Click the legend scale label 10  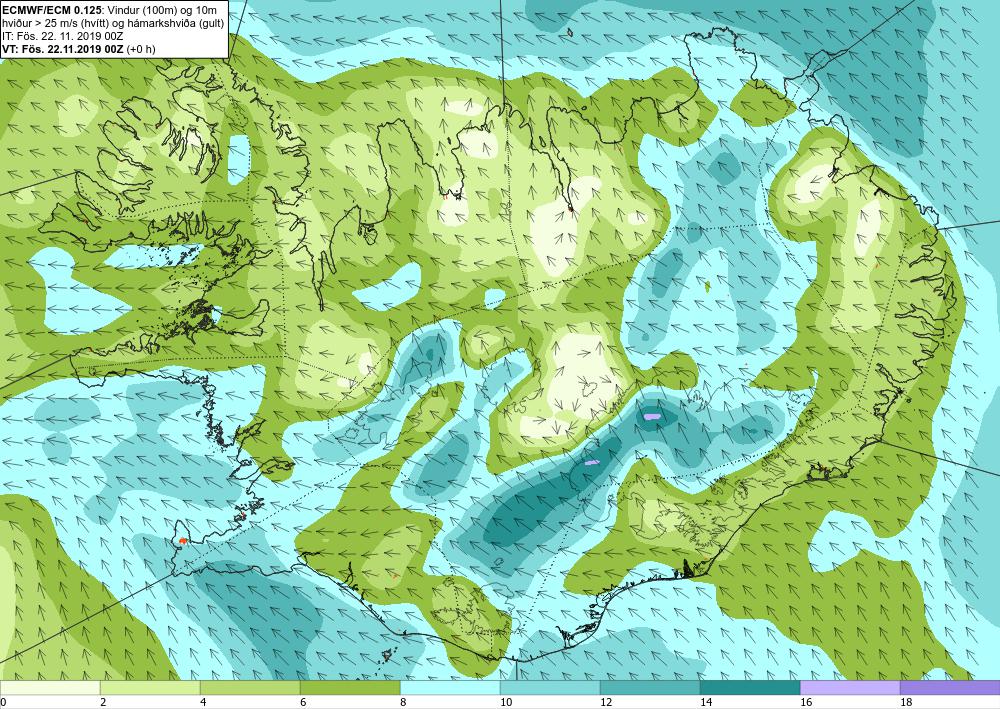click(x=506, y=702)
